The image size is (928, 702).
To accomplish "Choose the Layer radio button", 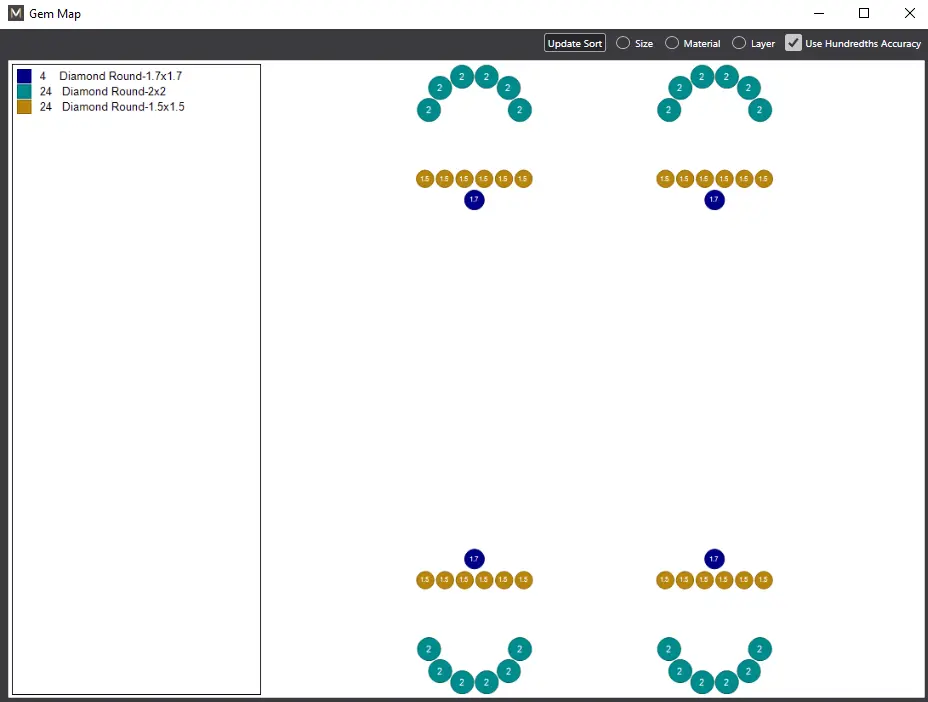I will (739, 43).
